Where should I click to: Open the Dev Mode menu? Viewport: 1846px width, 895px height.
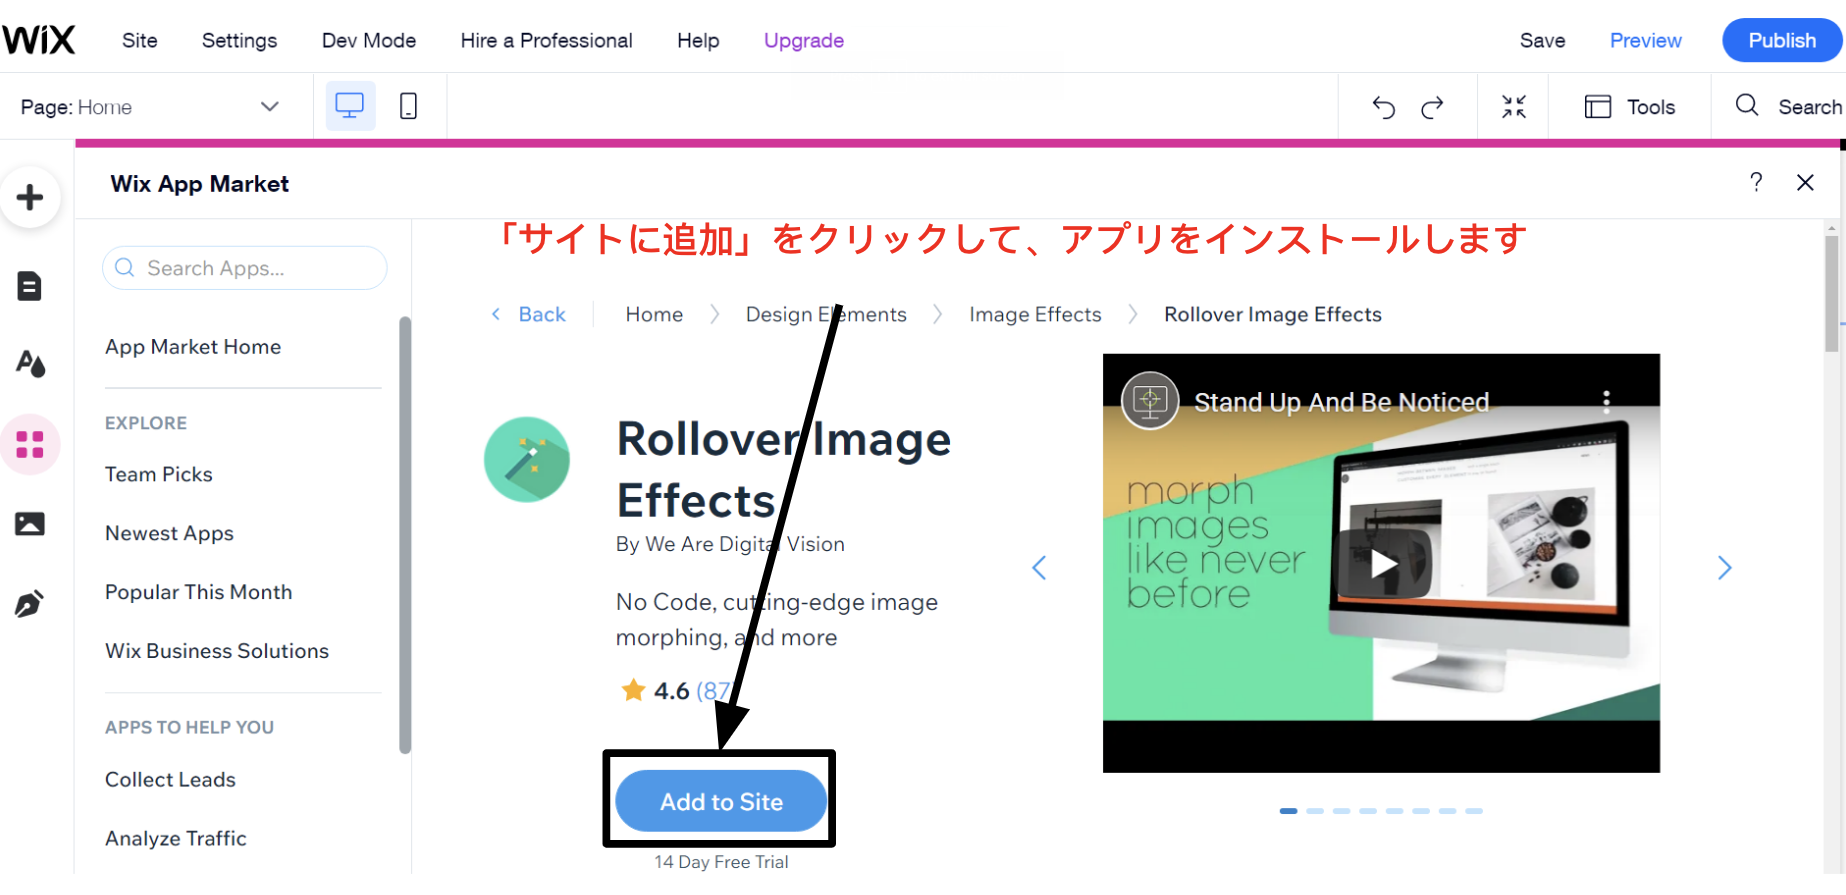pos(369,40)
